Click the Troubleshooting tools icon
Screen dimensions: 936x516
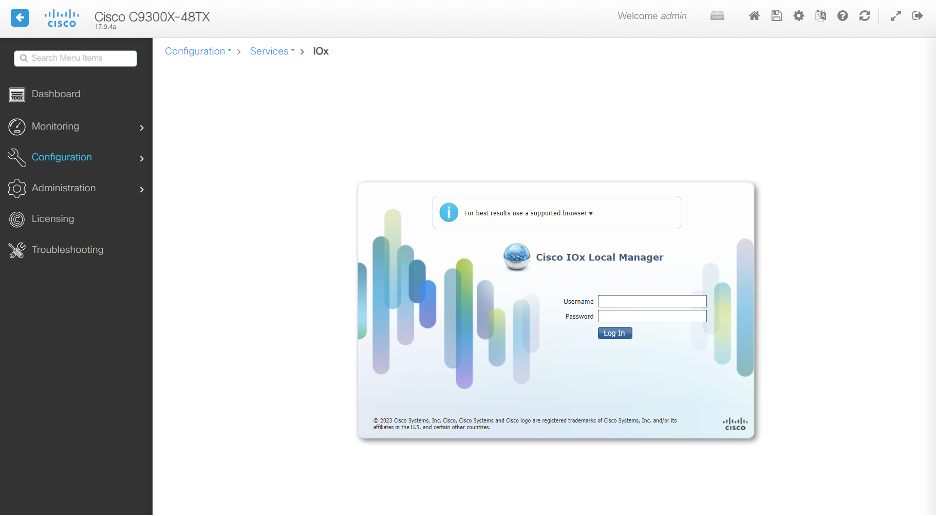pos(17,250)
